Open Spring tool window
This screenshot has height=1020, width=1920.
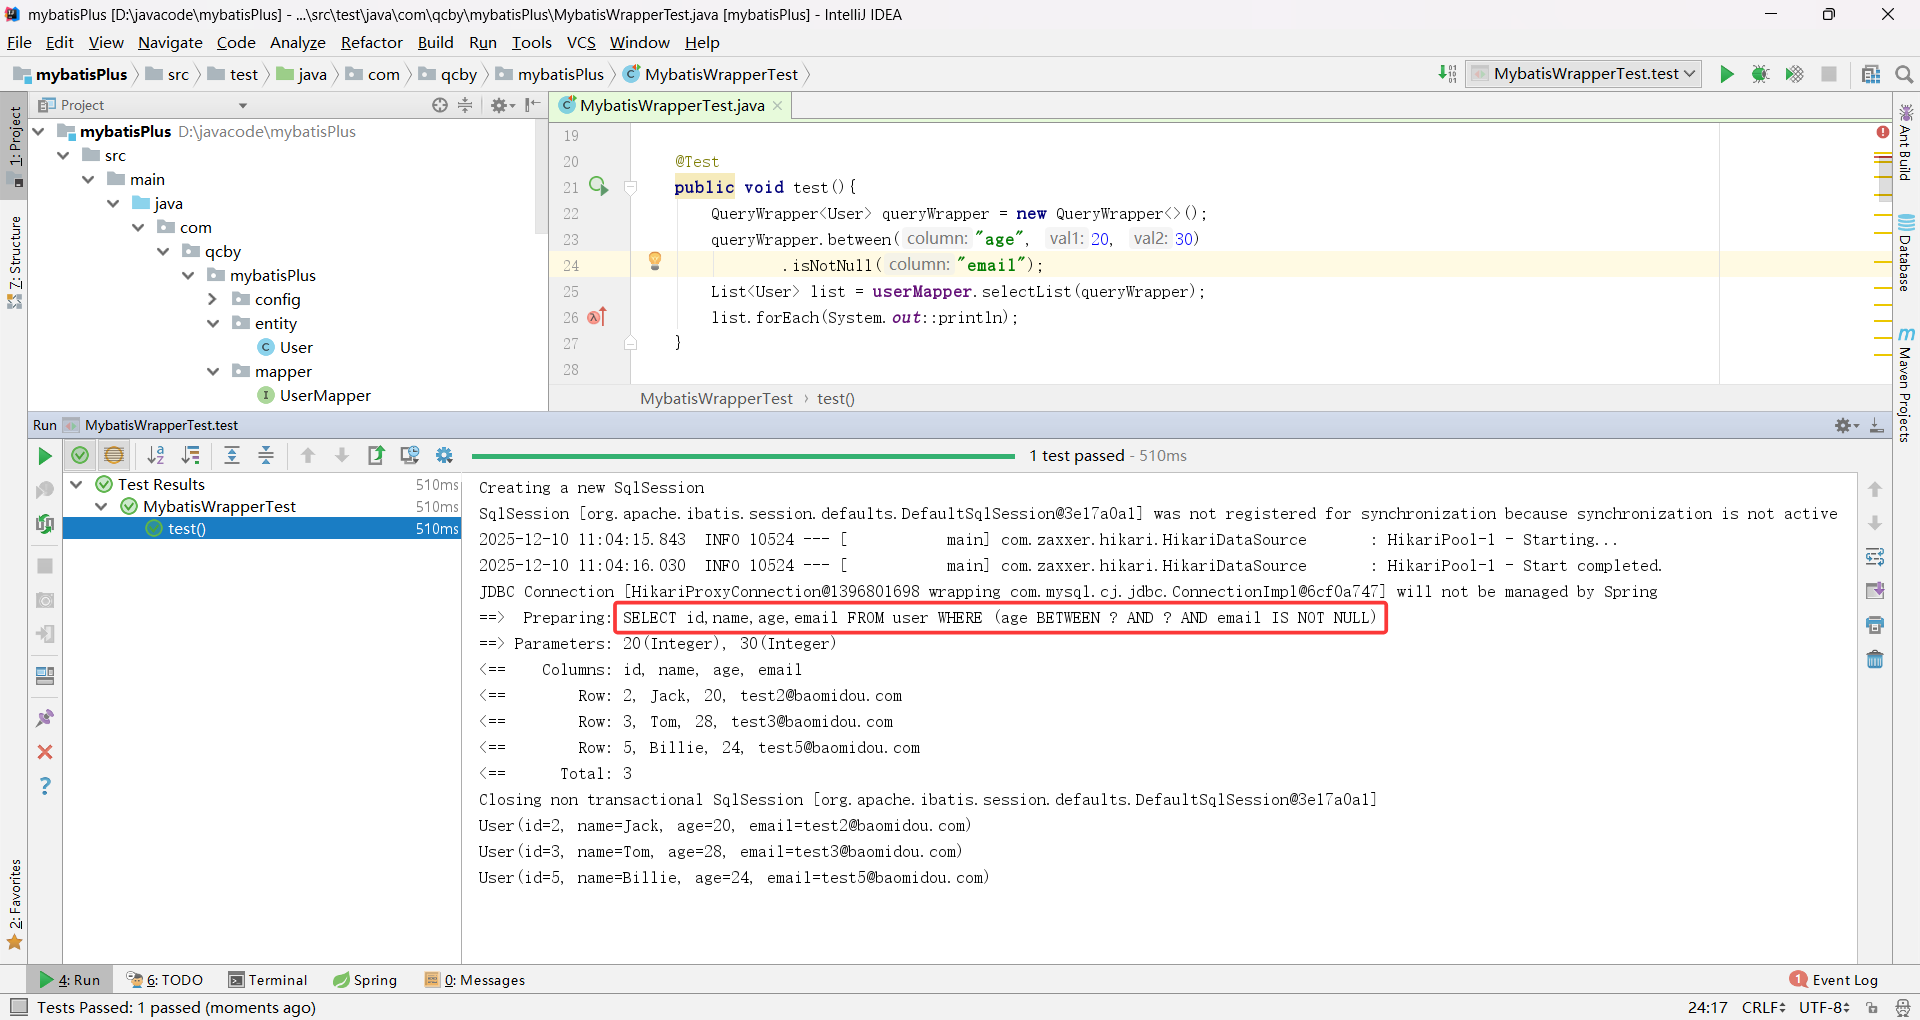[x=365, y=980]
